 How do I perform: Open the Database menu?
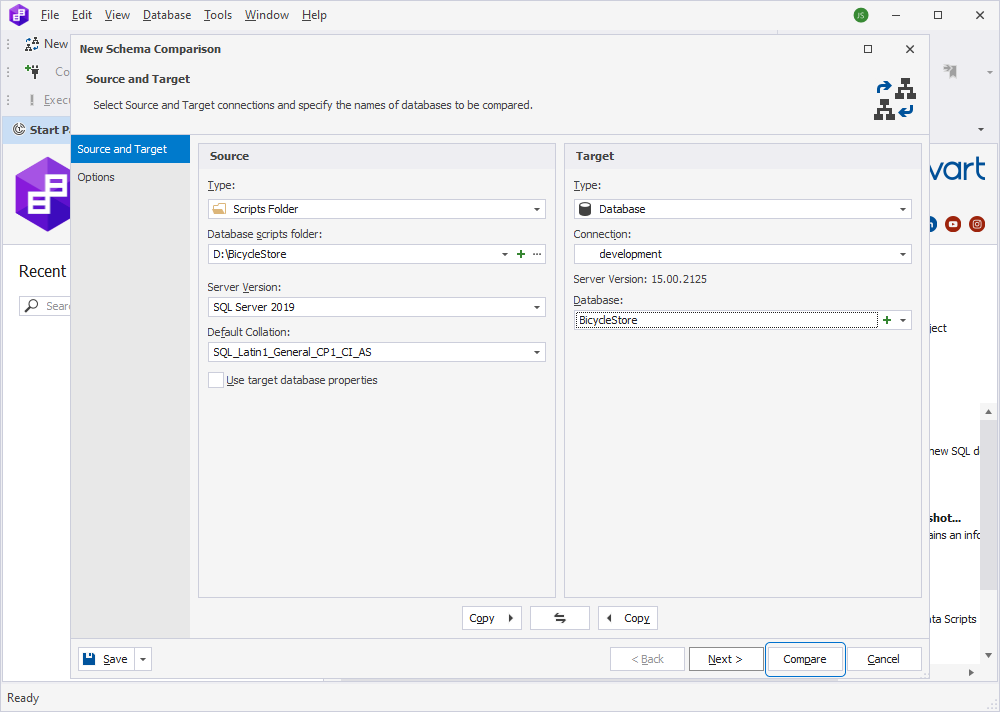[x=166, y=15]
